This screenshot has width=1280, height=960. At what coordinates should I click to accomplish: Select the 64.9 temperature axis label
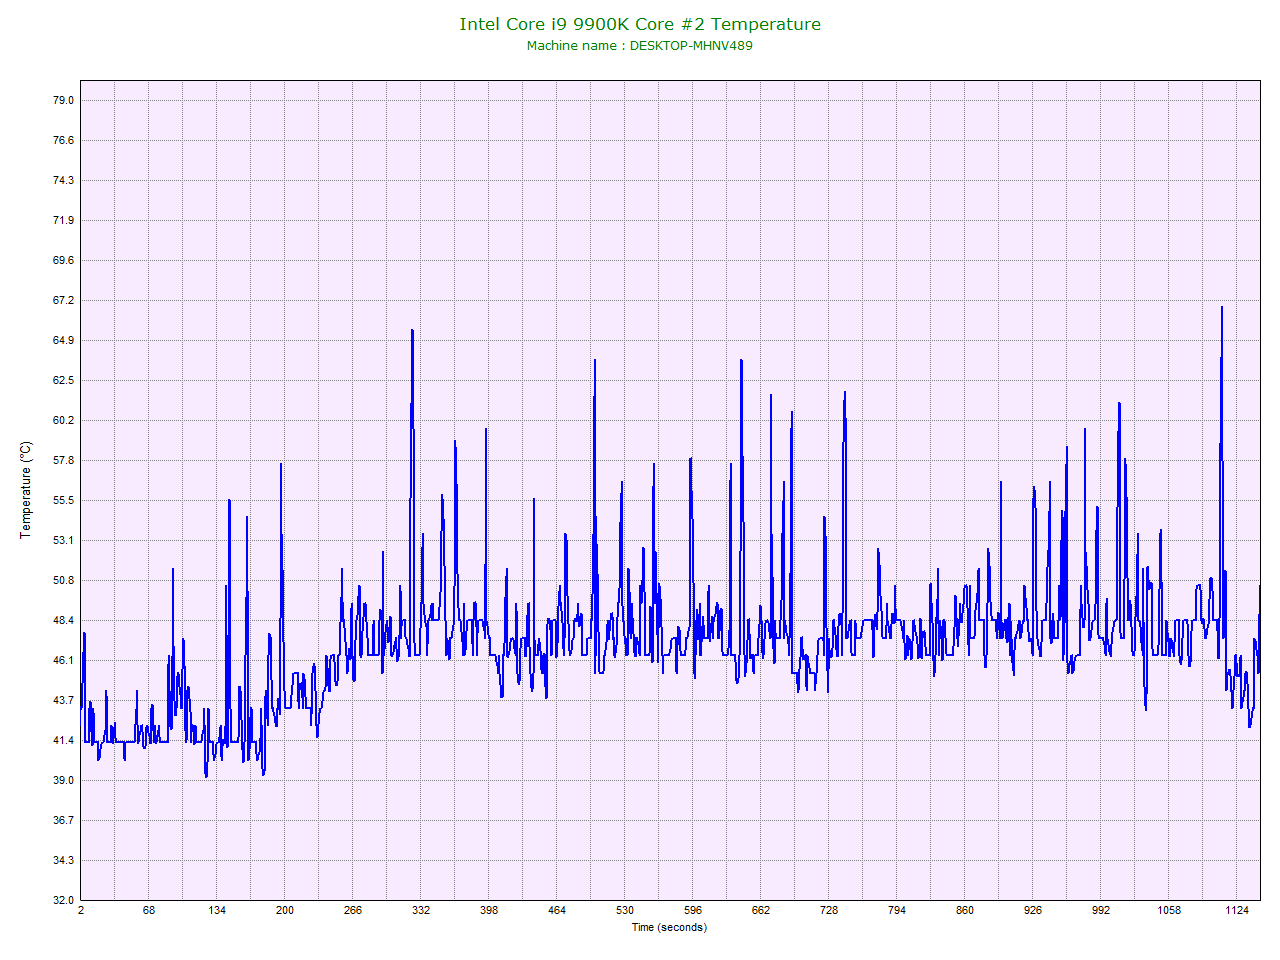point(64,340)
